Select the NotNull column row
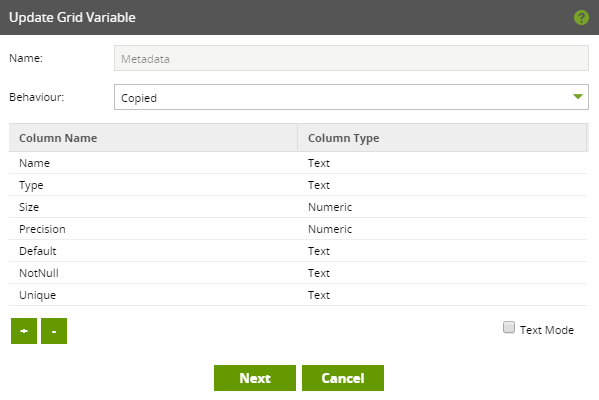This screenshot has width=599, height=400. click(298, 273)
